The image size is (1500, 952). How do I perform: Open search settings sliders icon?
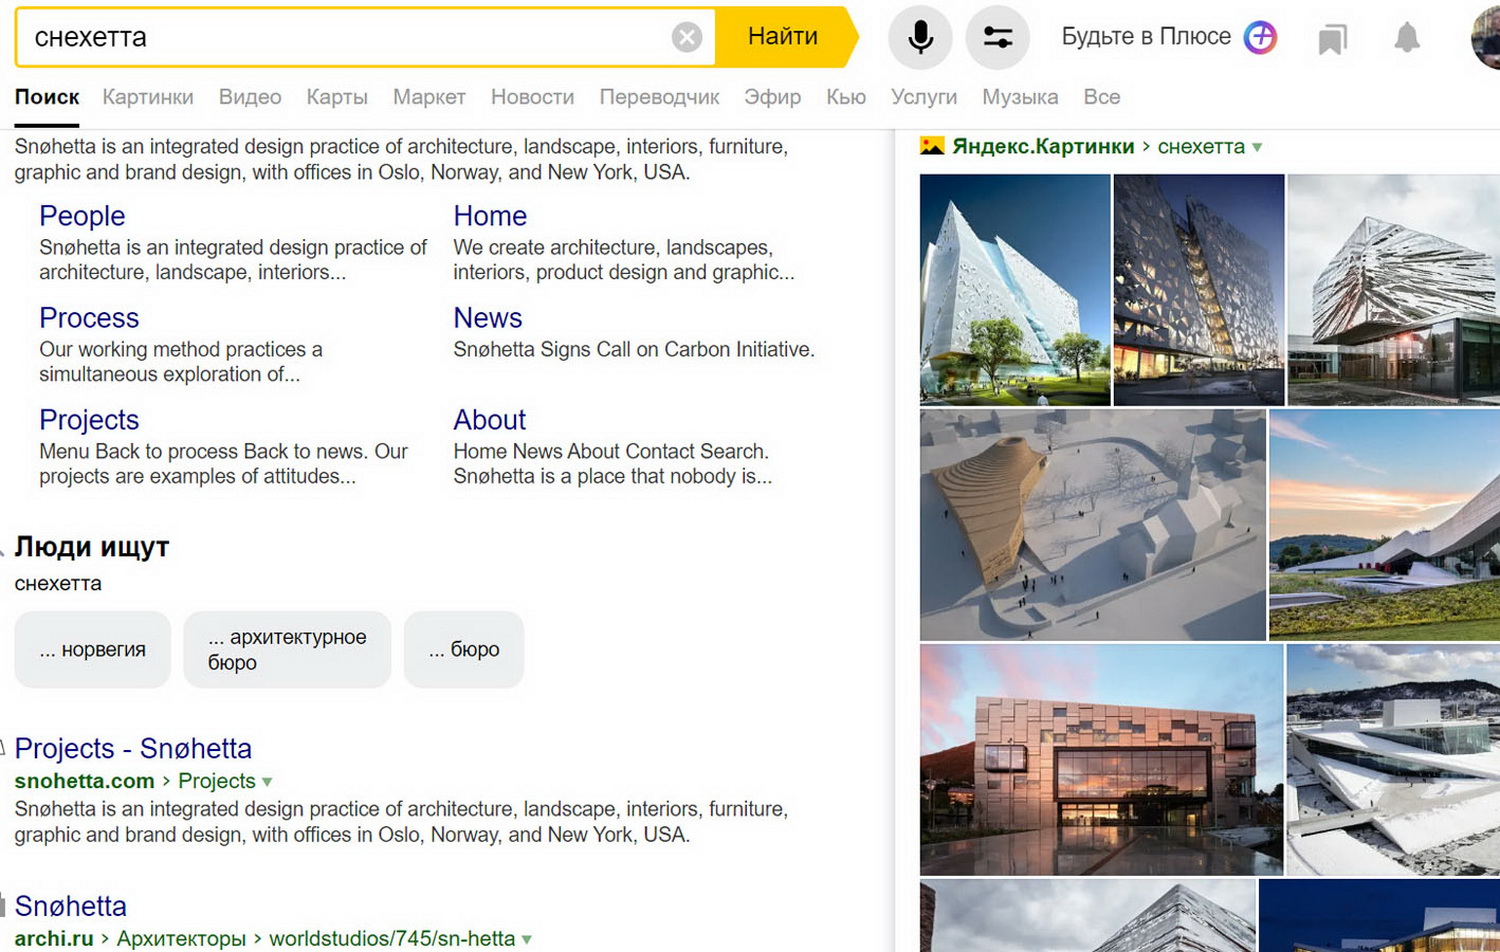click(x=997, y=37)
